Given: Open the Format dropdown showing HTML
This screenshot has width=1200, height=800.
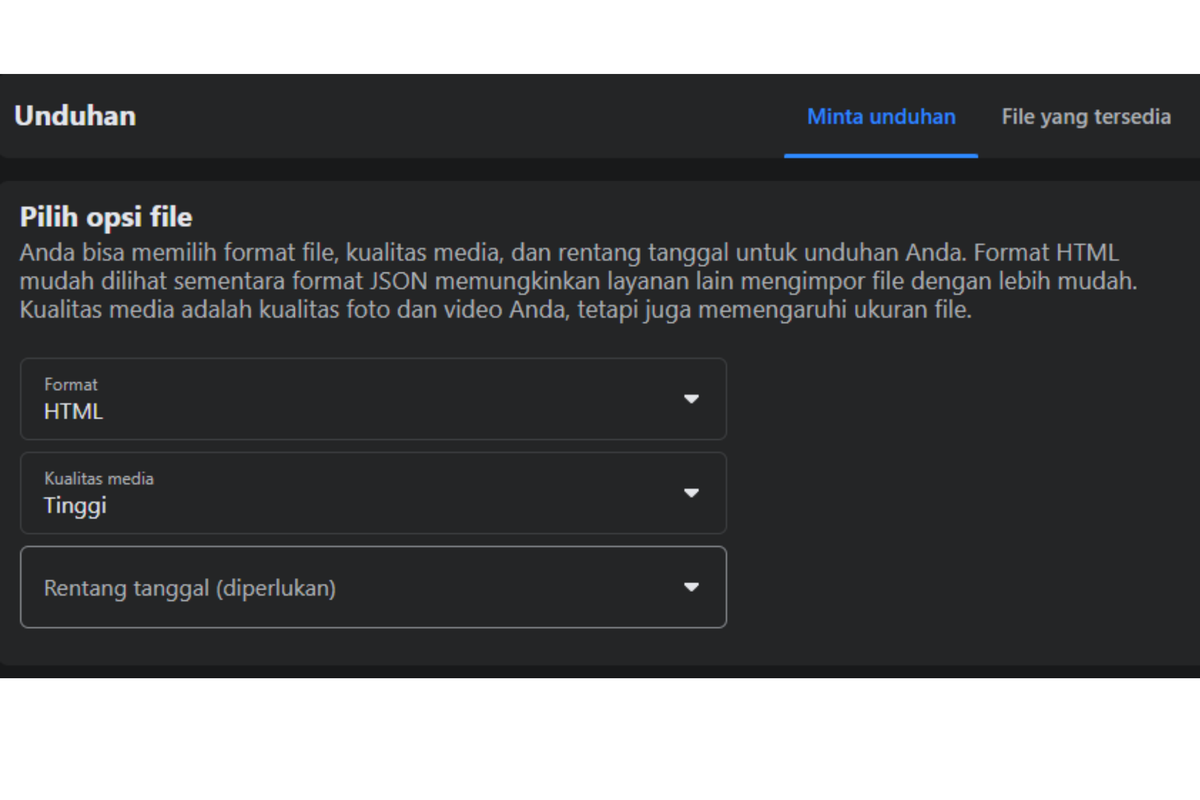Looking at the screenshot, I should click(372, 399).
